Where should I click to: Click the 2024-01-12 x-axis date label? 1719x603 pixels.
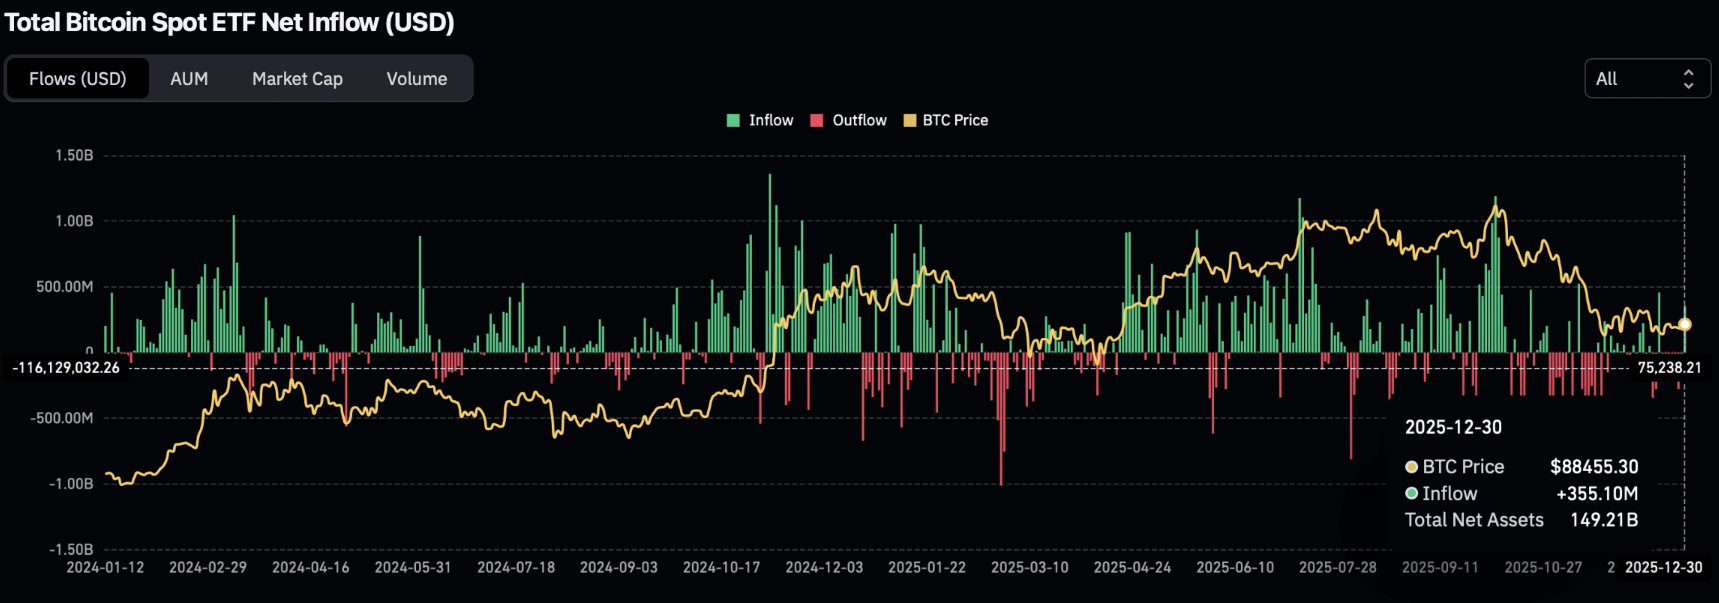pyautogui.click(x=105, y=567)
